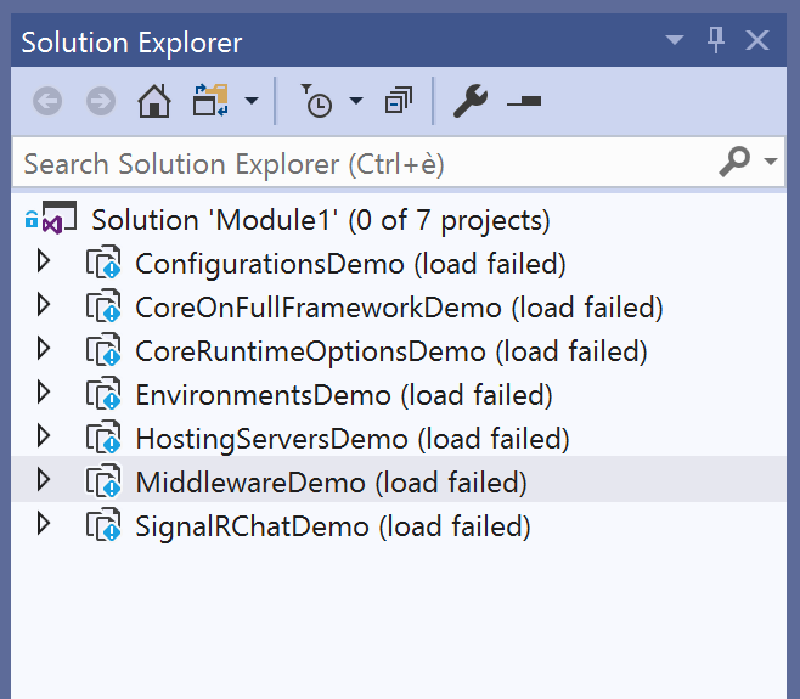Click the Forward navigation arrow icon

(x=100, y=101)
